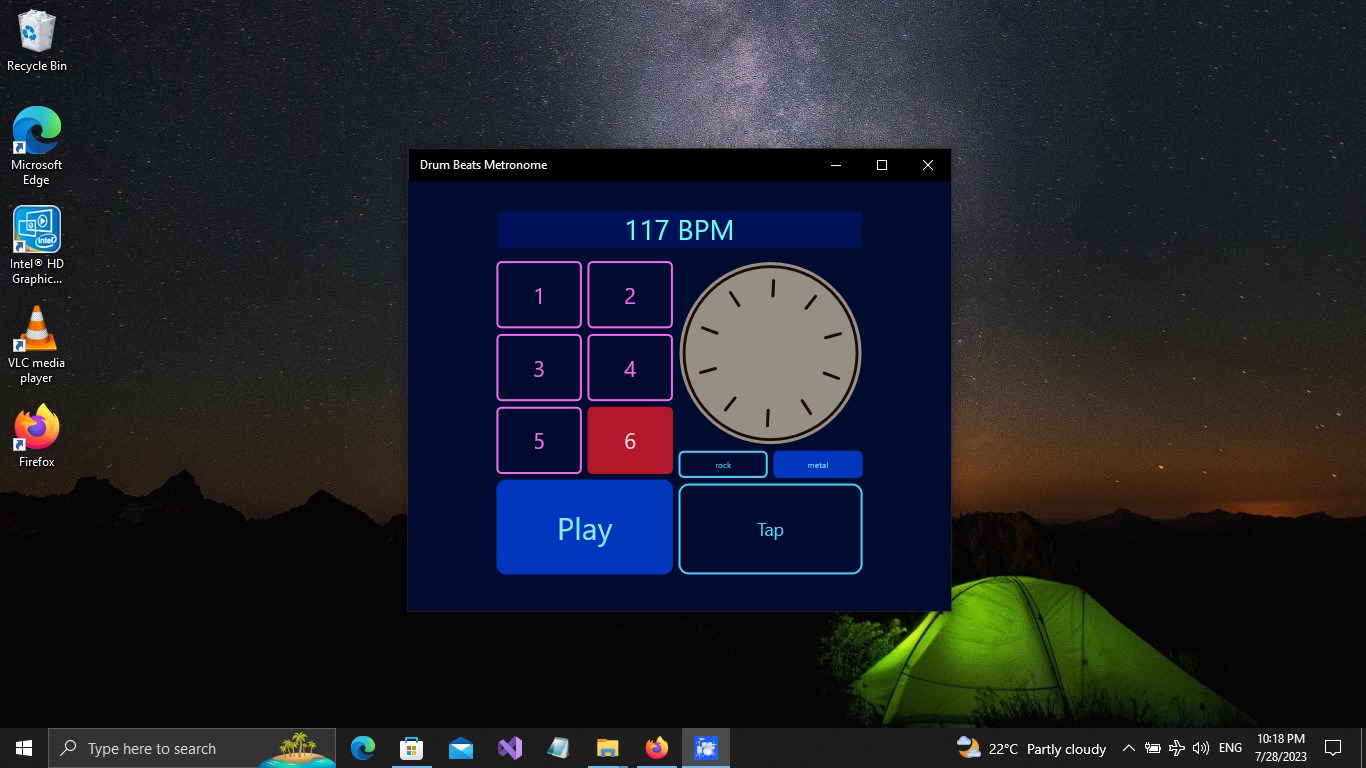Image resolution: width=1366 pixels, height=768 pixels.
Task: Disable the metal drum style
Action: pos(817,464)
